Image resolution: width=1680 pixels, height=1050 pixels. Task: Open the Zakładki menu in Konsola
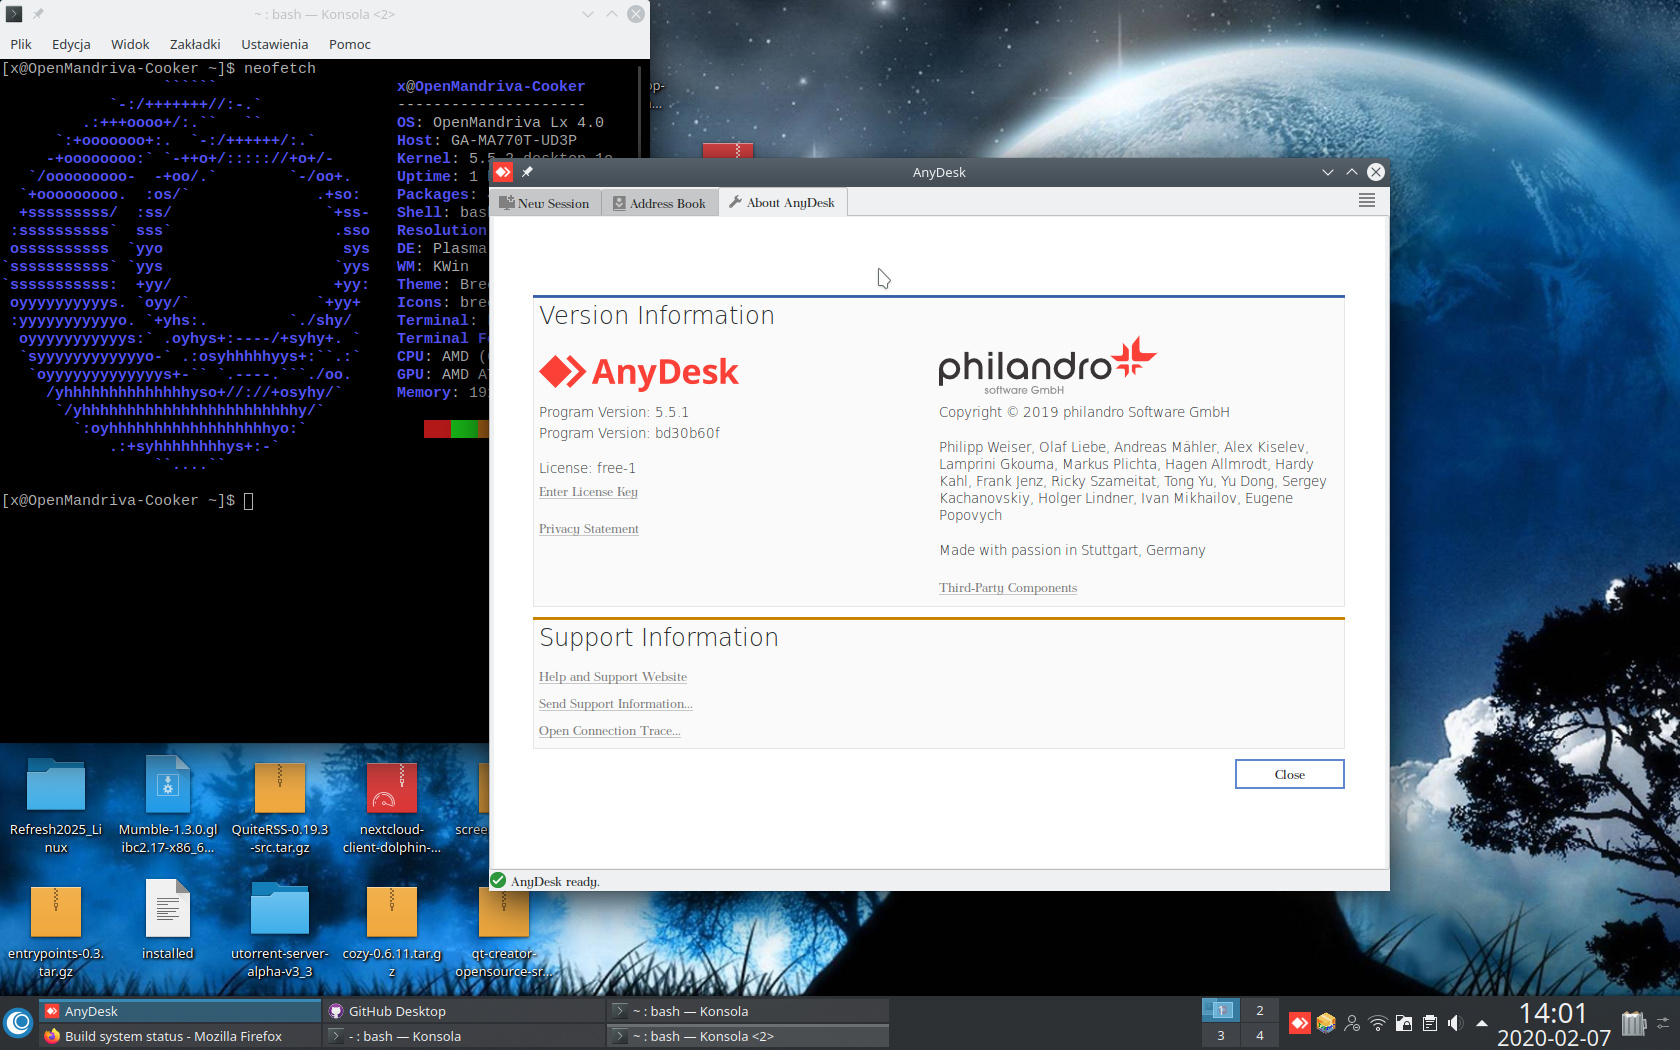(195, 44)
